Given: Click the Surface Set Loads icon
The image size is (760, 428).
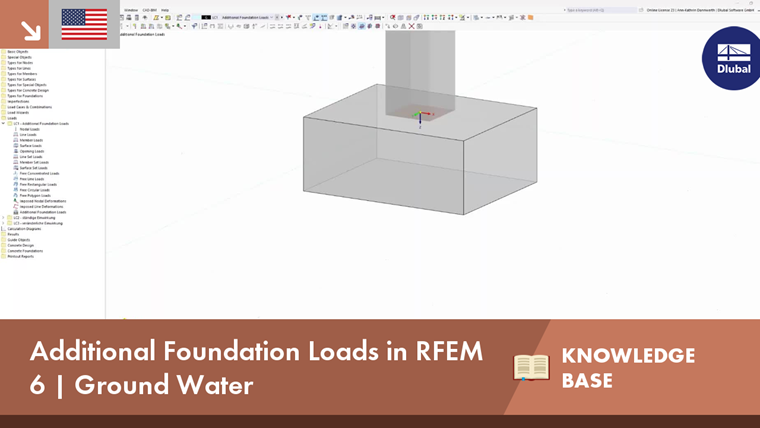Looking at the screenshot, I should coord(16,168).
